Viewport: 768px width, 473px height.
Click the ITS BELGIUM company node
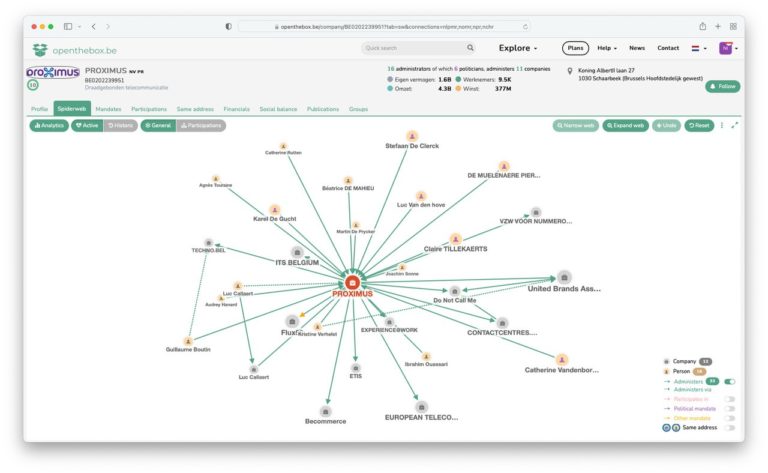[297, 252]
